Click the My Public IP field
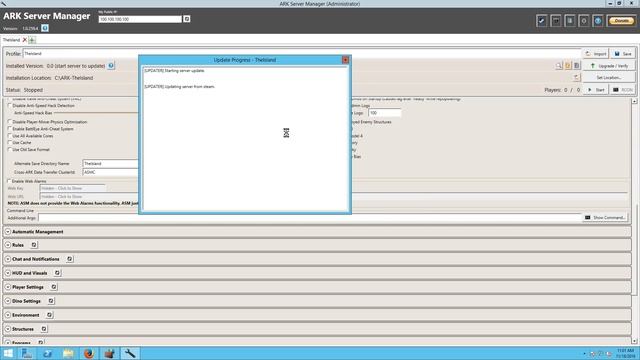The height and width of the screenshot is (360, 640). (140, 19)
